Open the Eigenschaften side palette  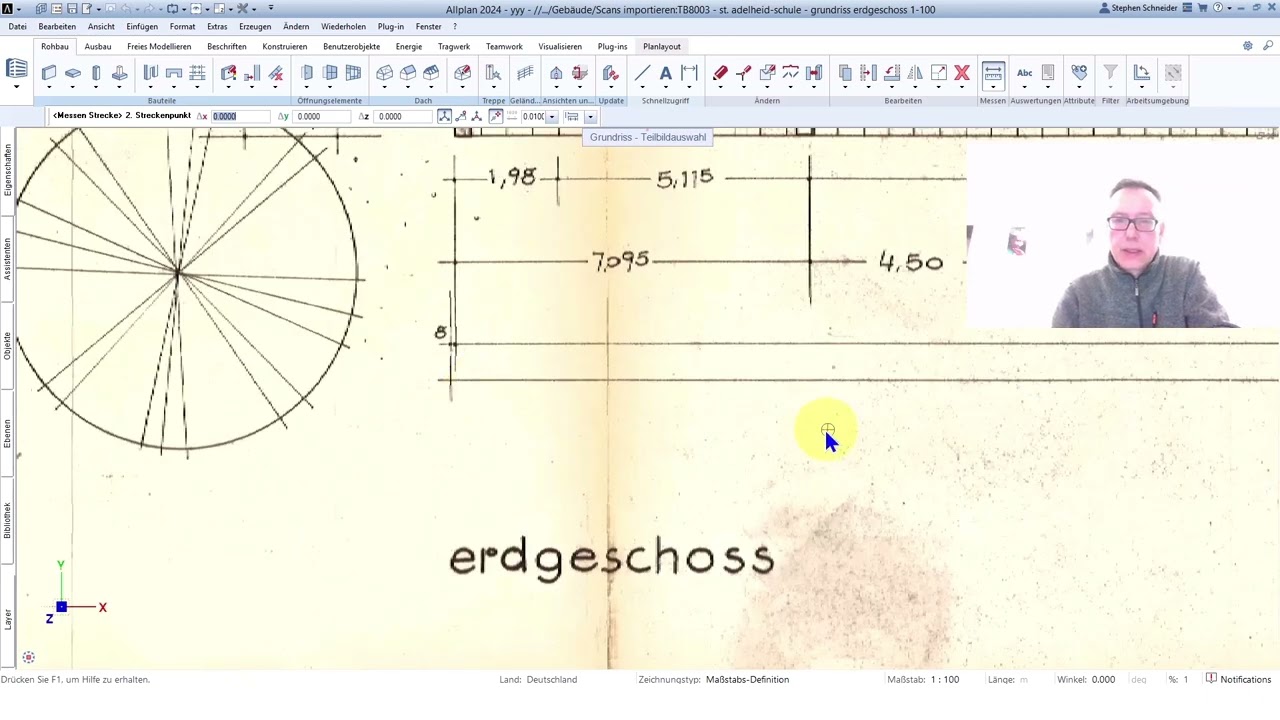click(7, 169)
